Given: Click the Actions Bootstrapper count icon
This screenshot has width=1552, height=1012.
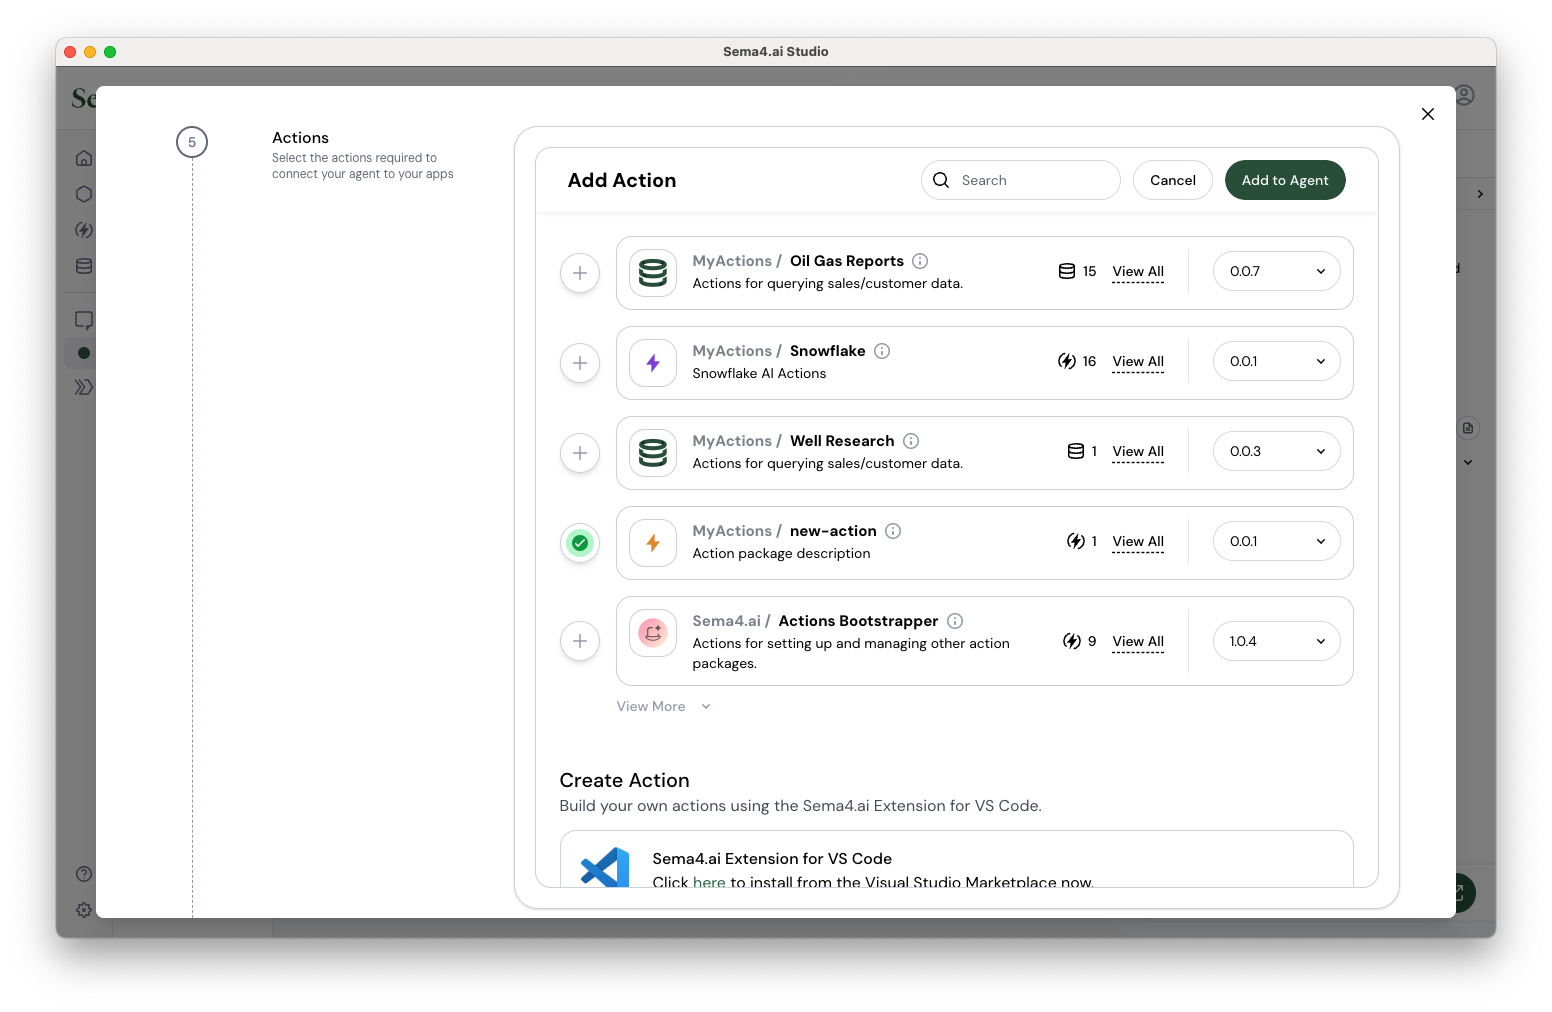Looking at the screenshot, I should [1072, 641].
